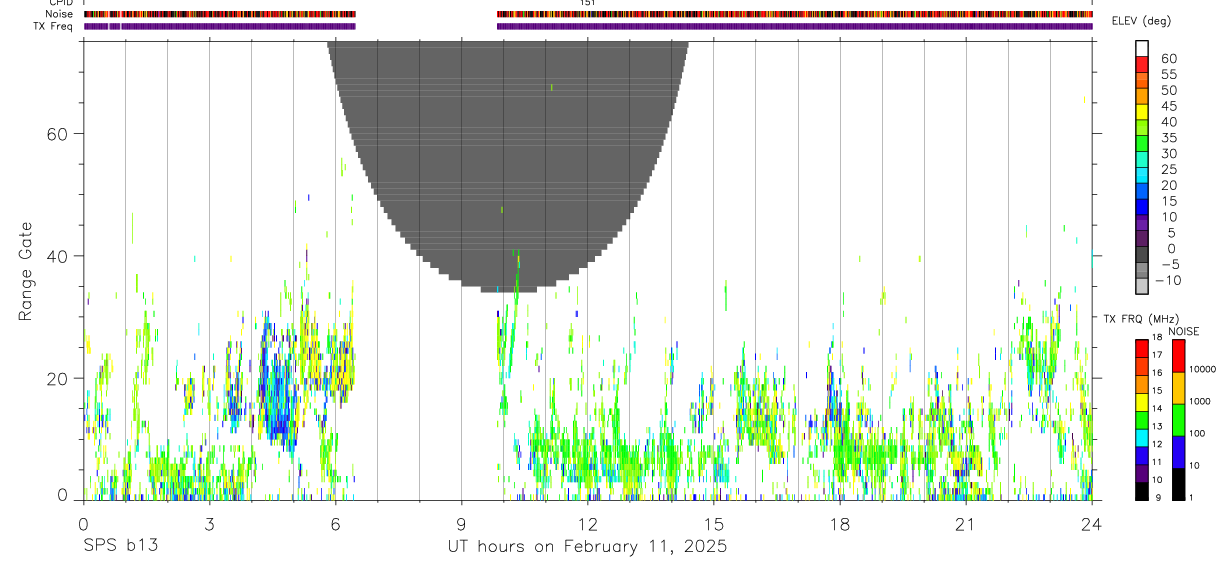Click the 10000 value on NOISE legend

point(1202,369)
